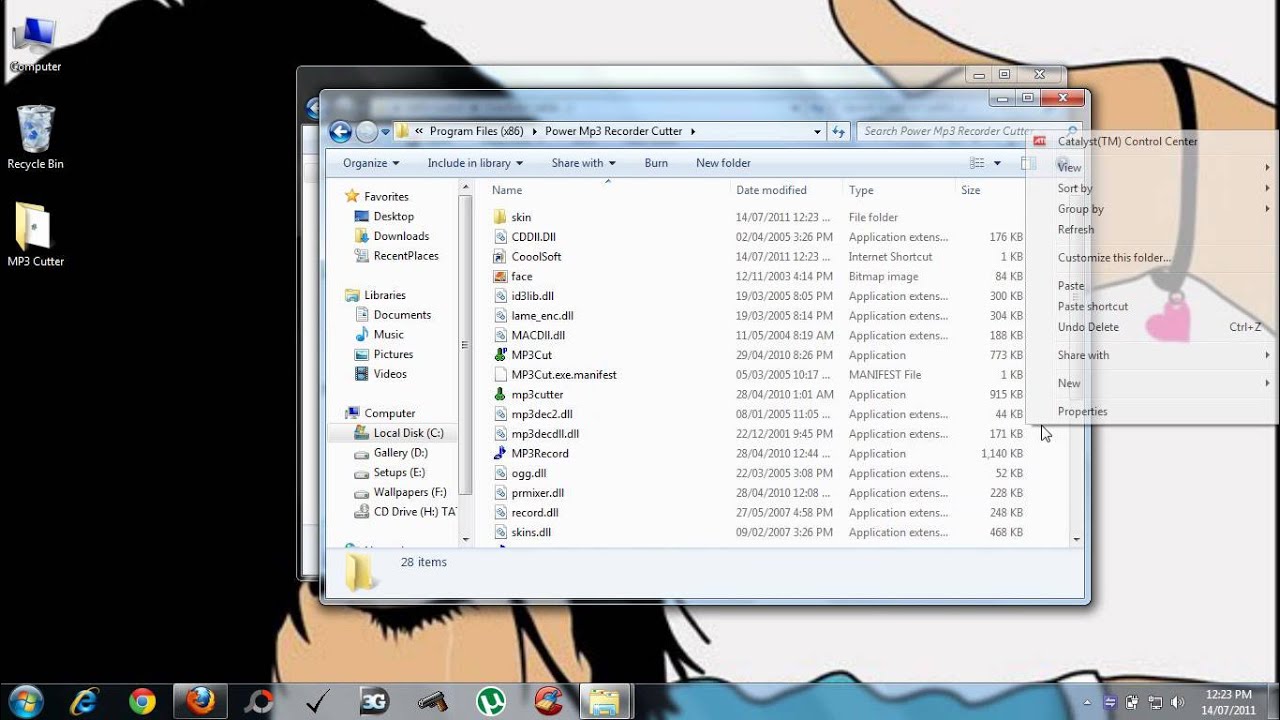Open Internet Explorer from the taskbar

coord(85,702)
